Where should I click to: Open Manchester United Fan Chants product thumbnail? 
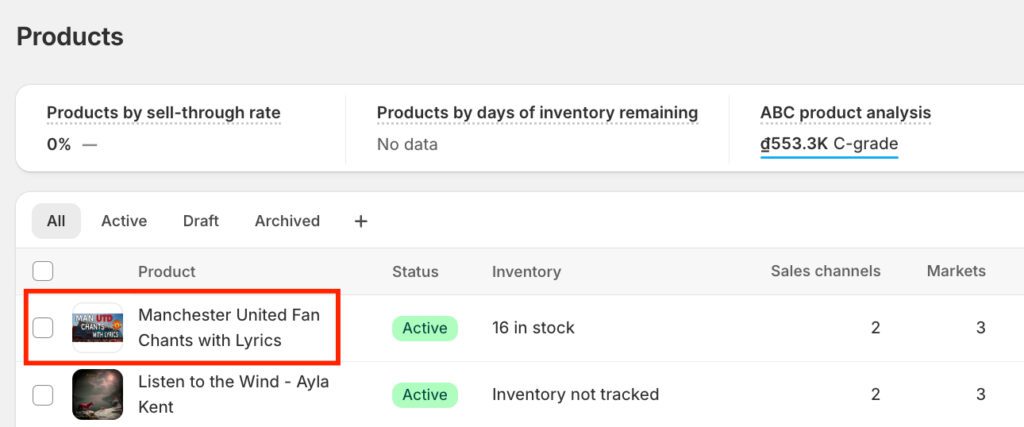click(x=97, y=328)
